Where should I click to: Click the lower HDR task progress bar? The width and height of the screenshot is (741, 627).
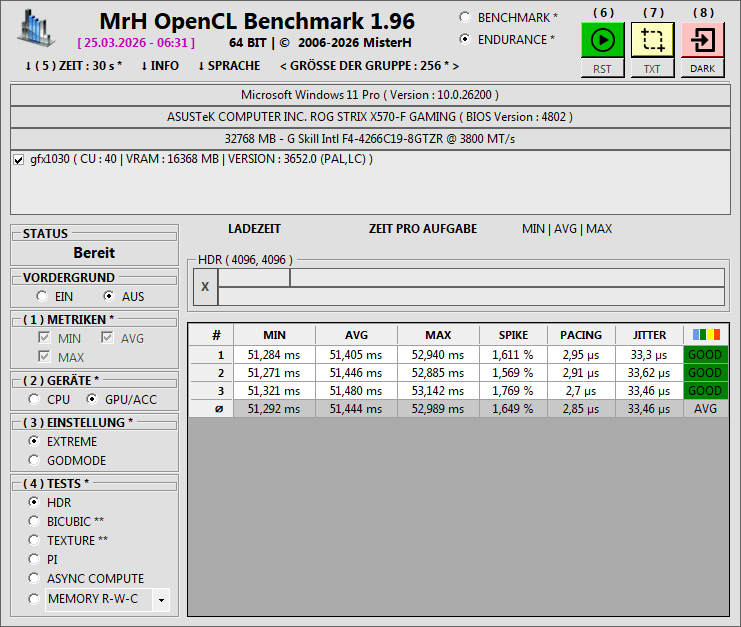pos(471,296)
